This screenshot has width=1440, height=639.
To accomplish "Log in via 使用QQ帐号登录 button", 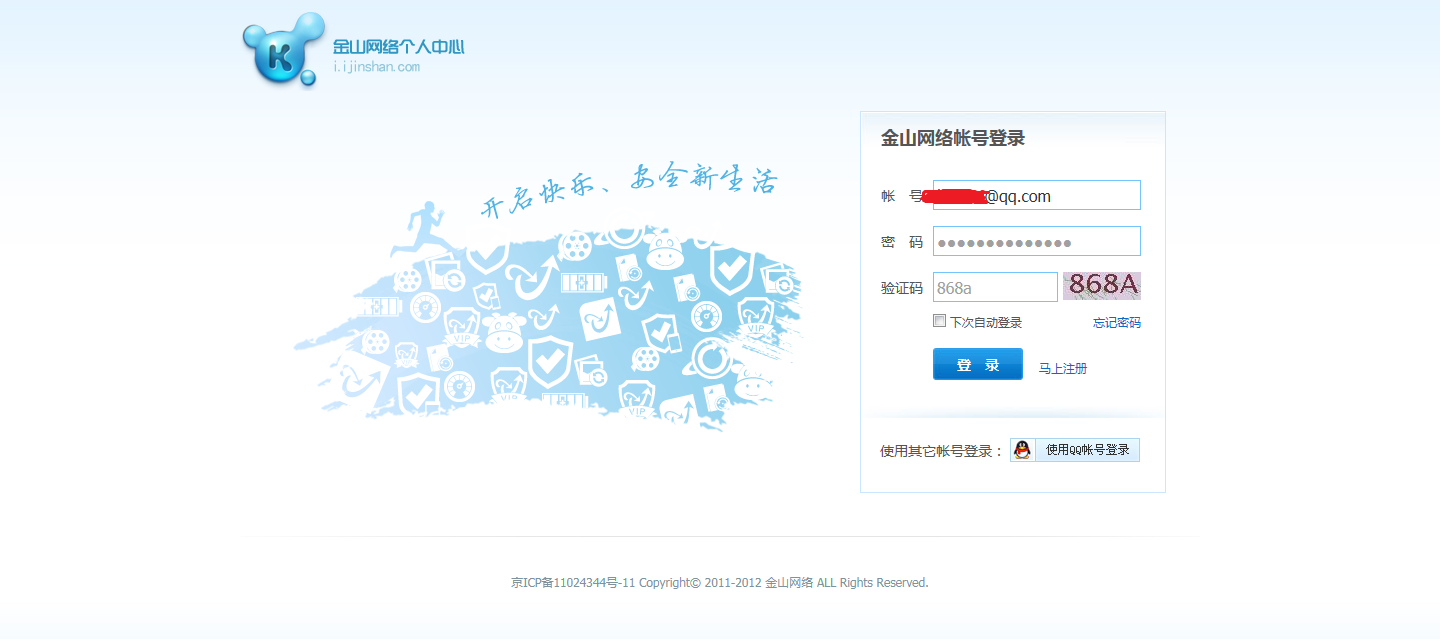I will tap(1075, 450).
